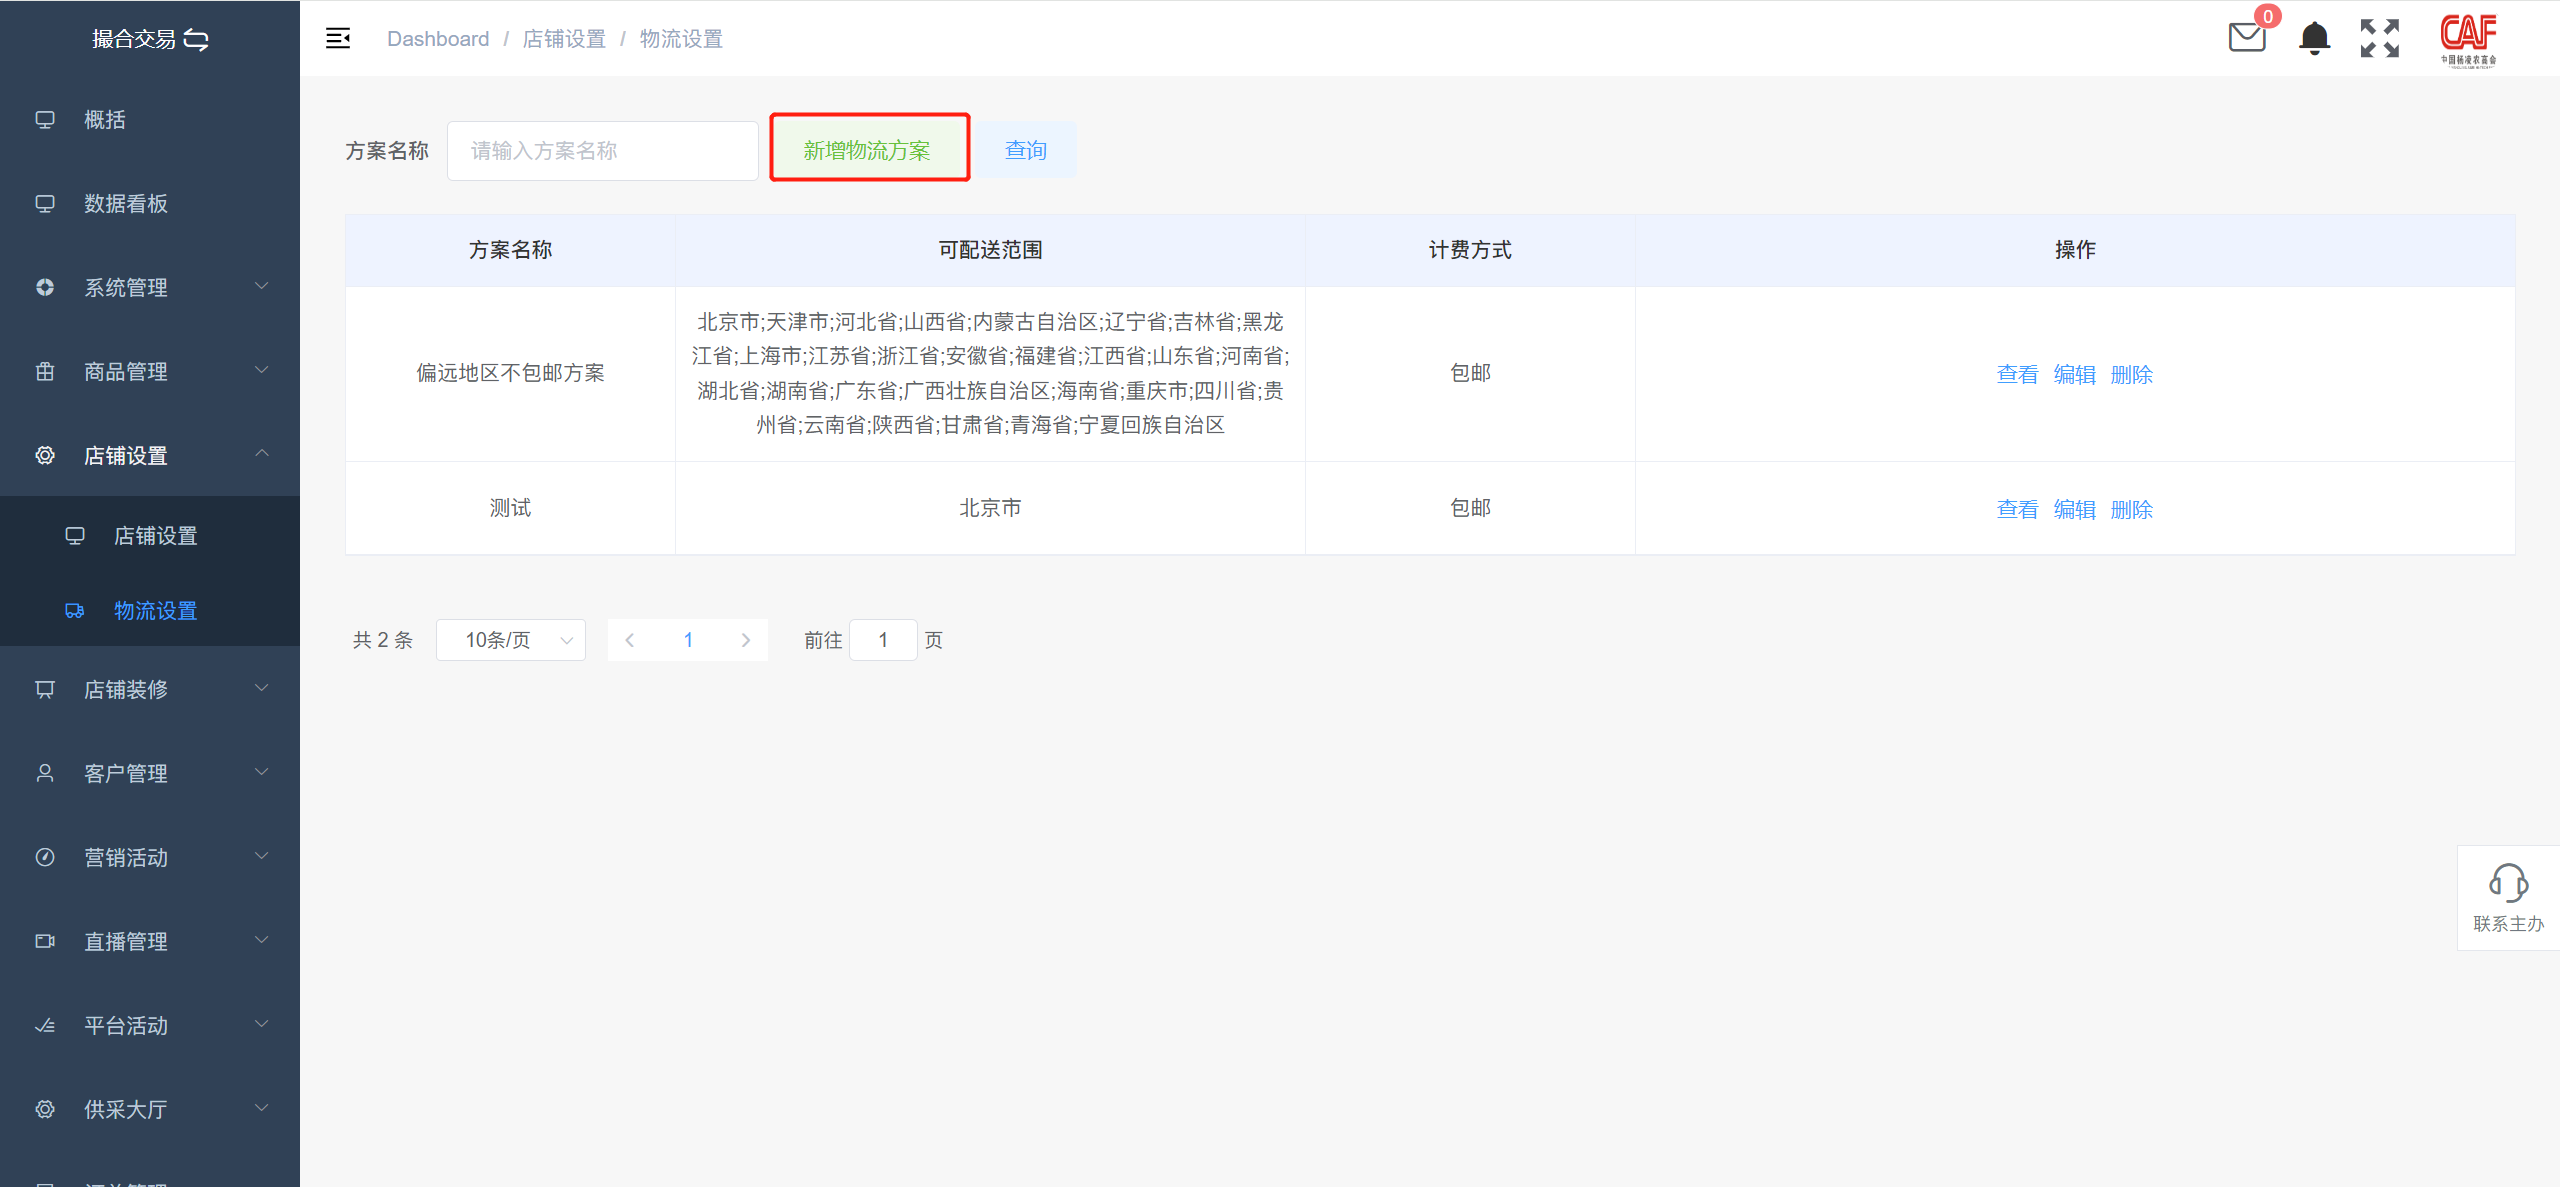Open the mail inbox envelope icon
This screenshot has height=1187, width=2560.
tap(2246, 38)
